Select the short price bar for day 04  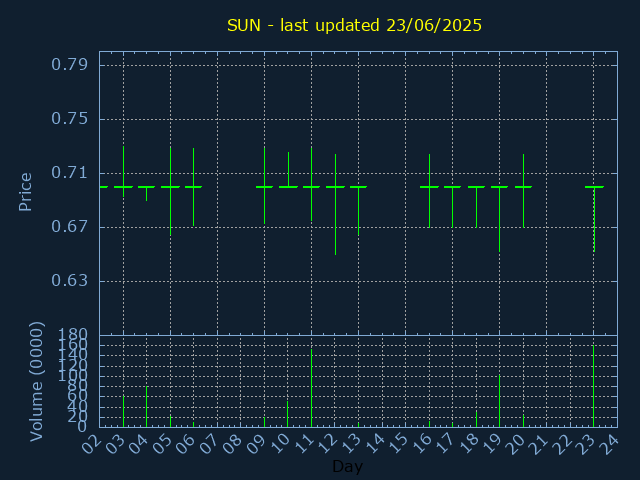147,193
